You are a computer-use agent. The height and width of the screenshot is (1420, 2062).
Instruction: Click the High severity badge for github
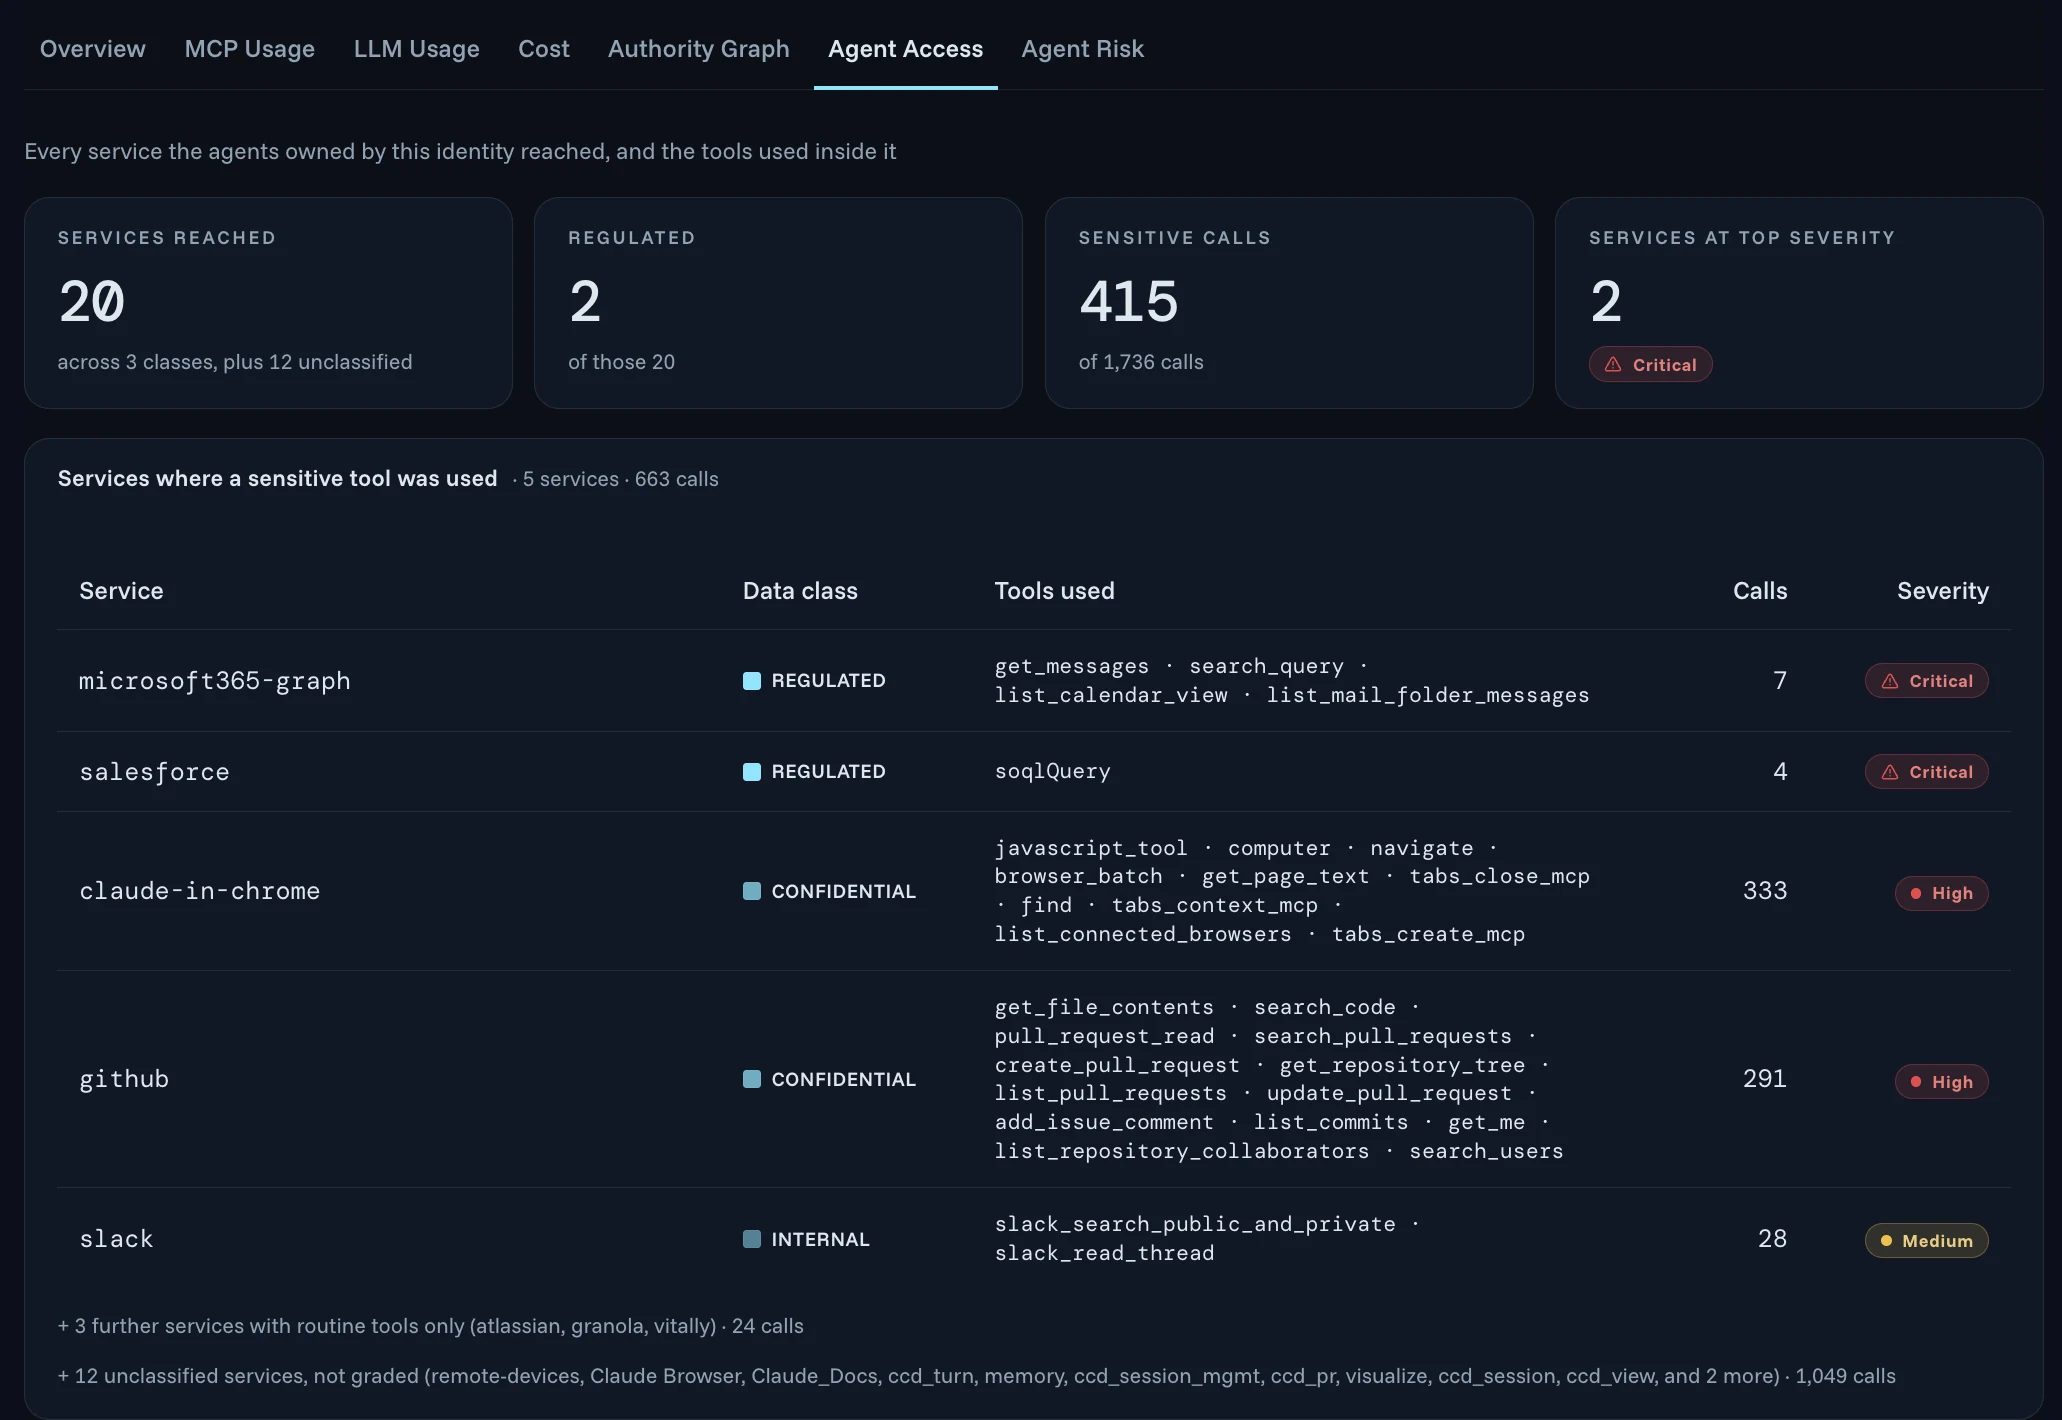point(1941,1082)
